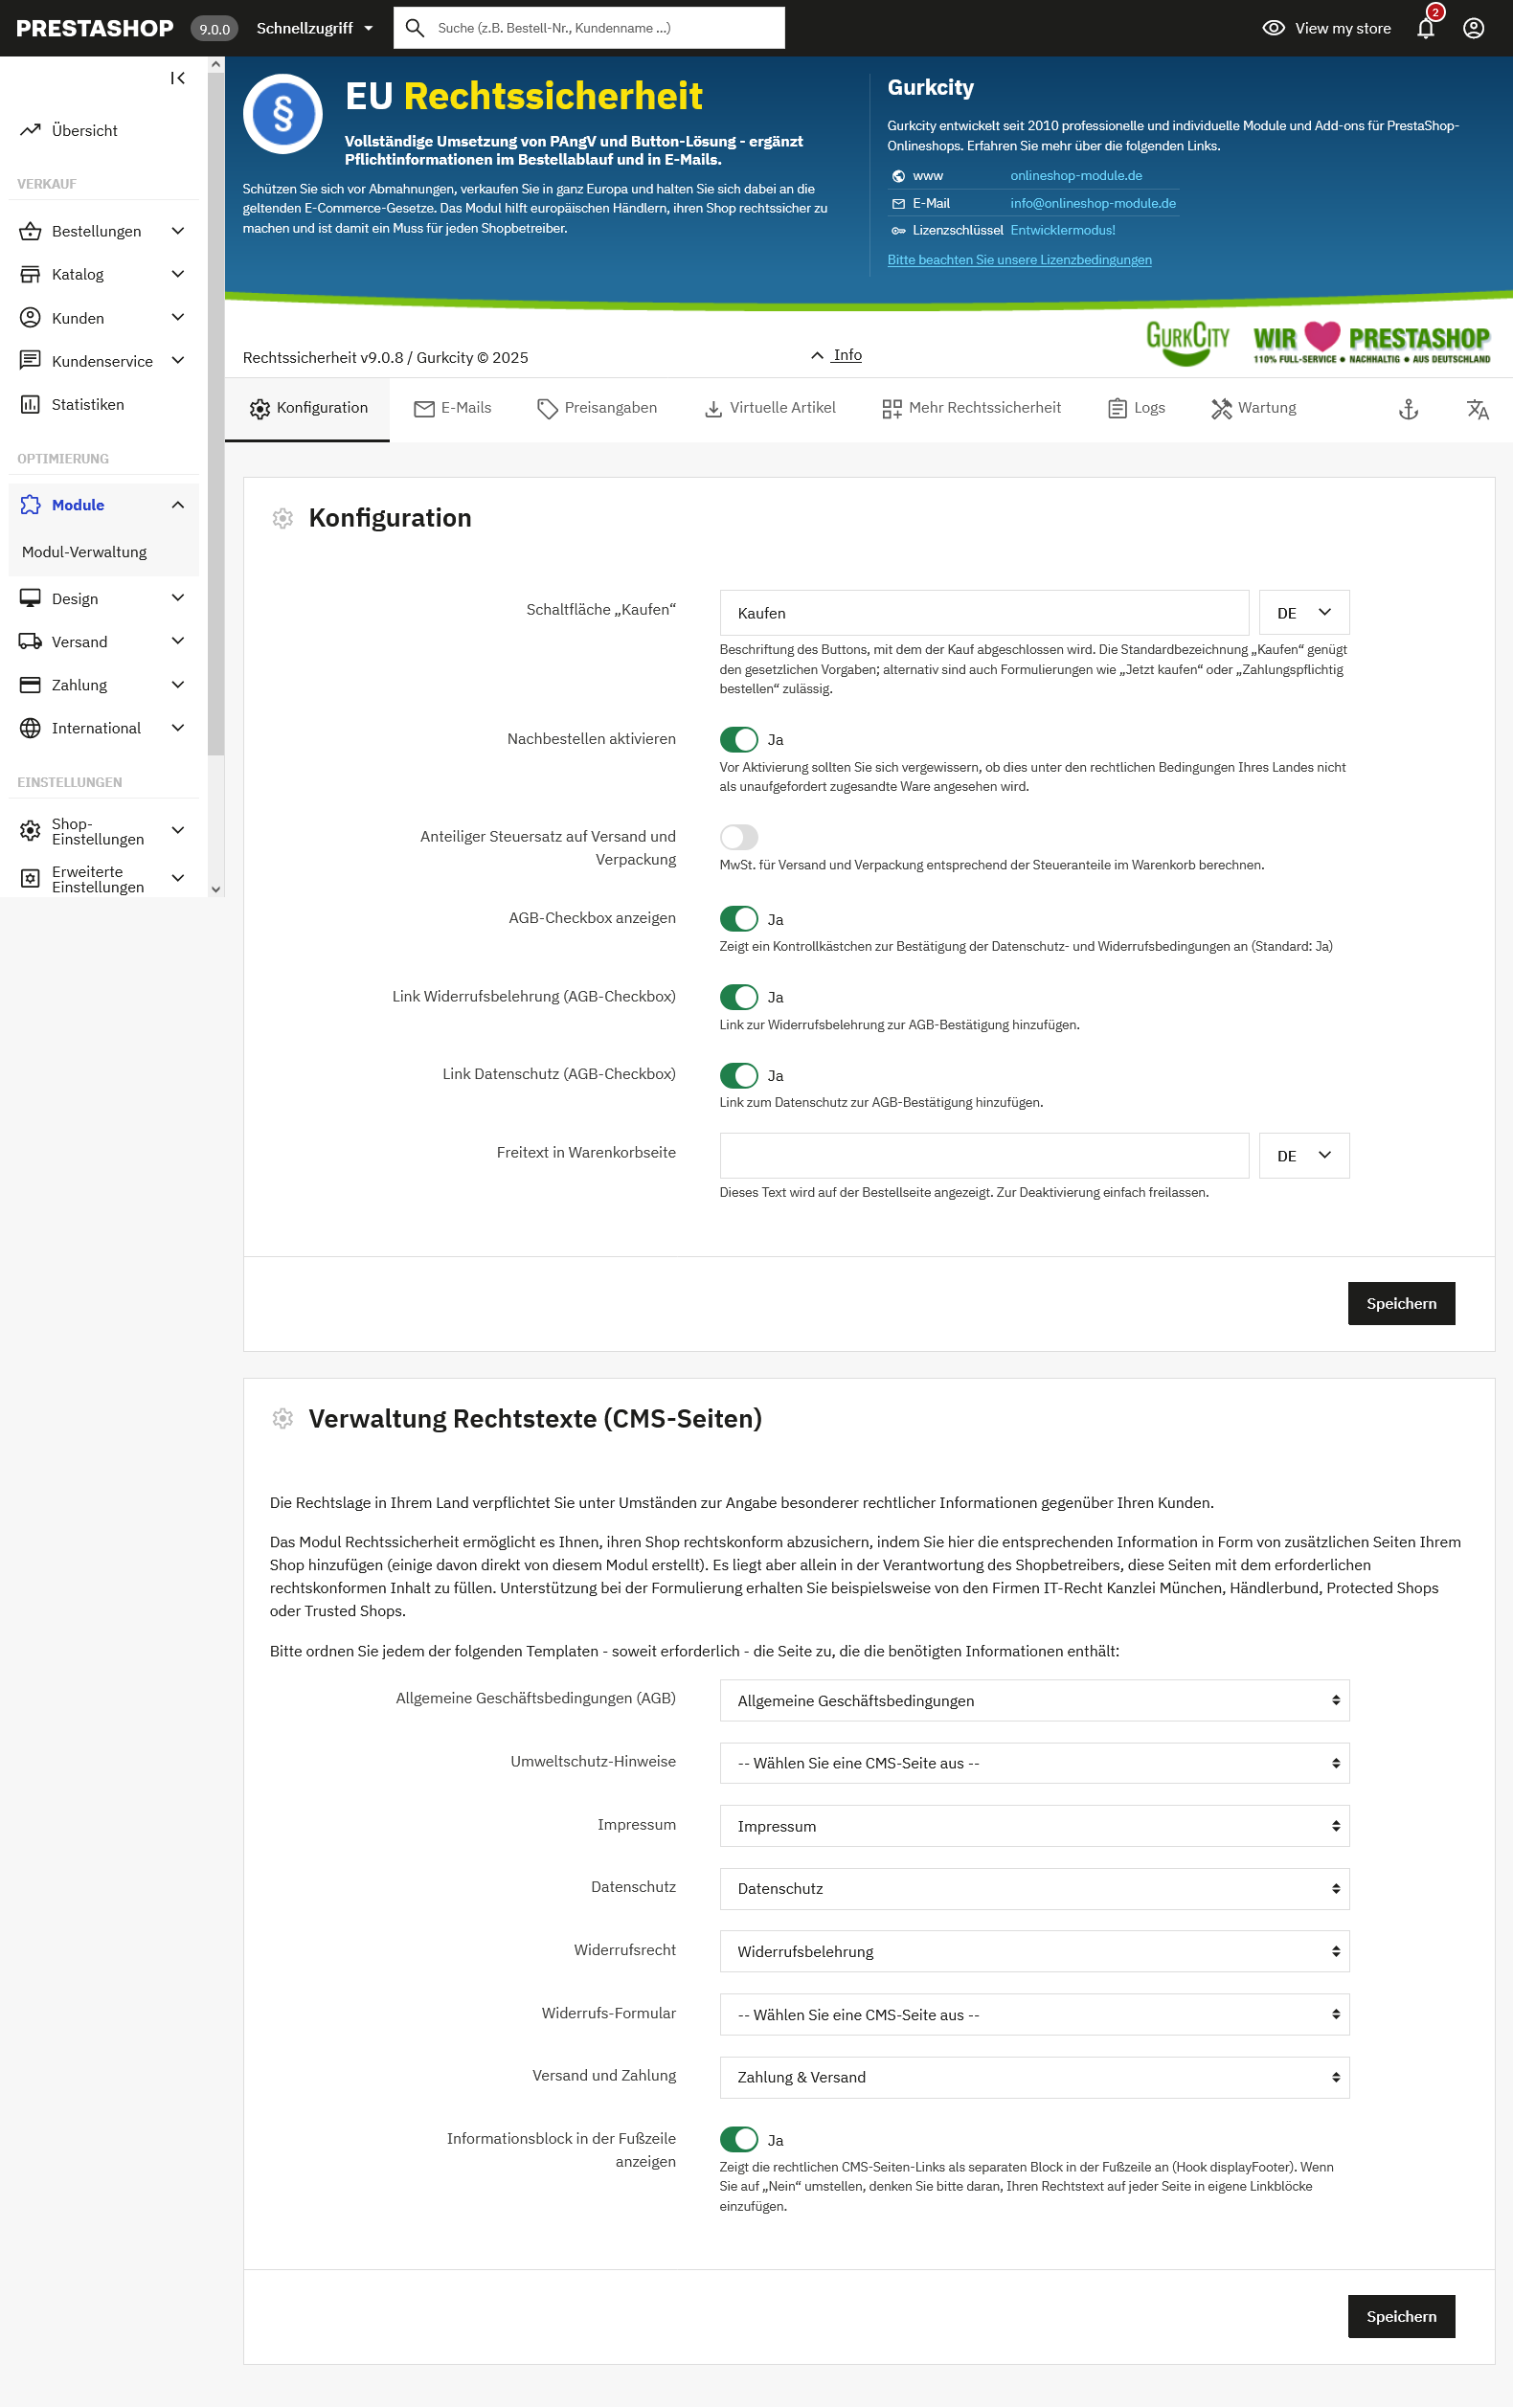The width and height of the screenshot is (1513, 2408).
Task: Click the sidebar vertical scrollbar
Action: (x=215, y=400)
